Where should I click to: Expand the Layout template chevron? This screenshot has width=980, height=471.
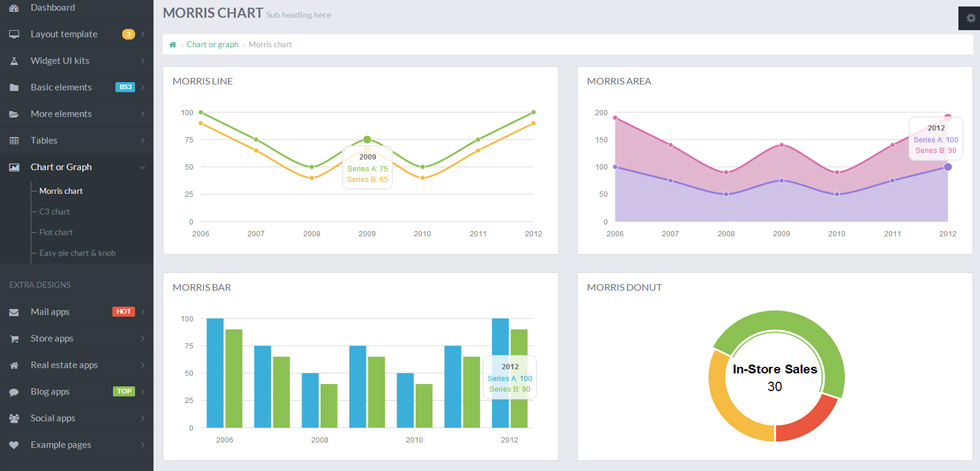(x=143, y=34)
